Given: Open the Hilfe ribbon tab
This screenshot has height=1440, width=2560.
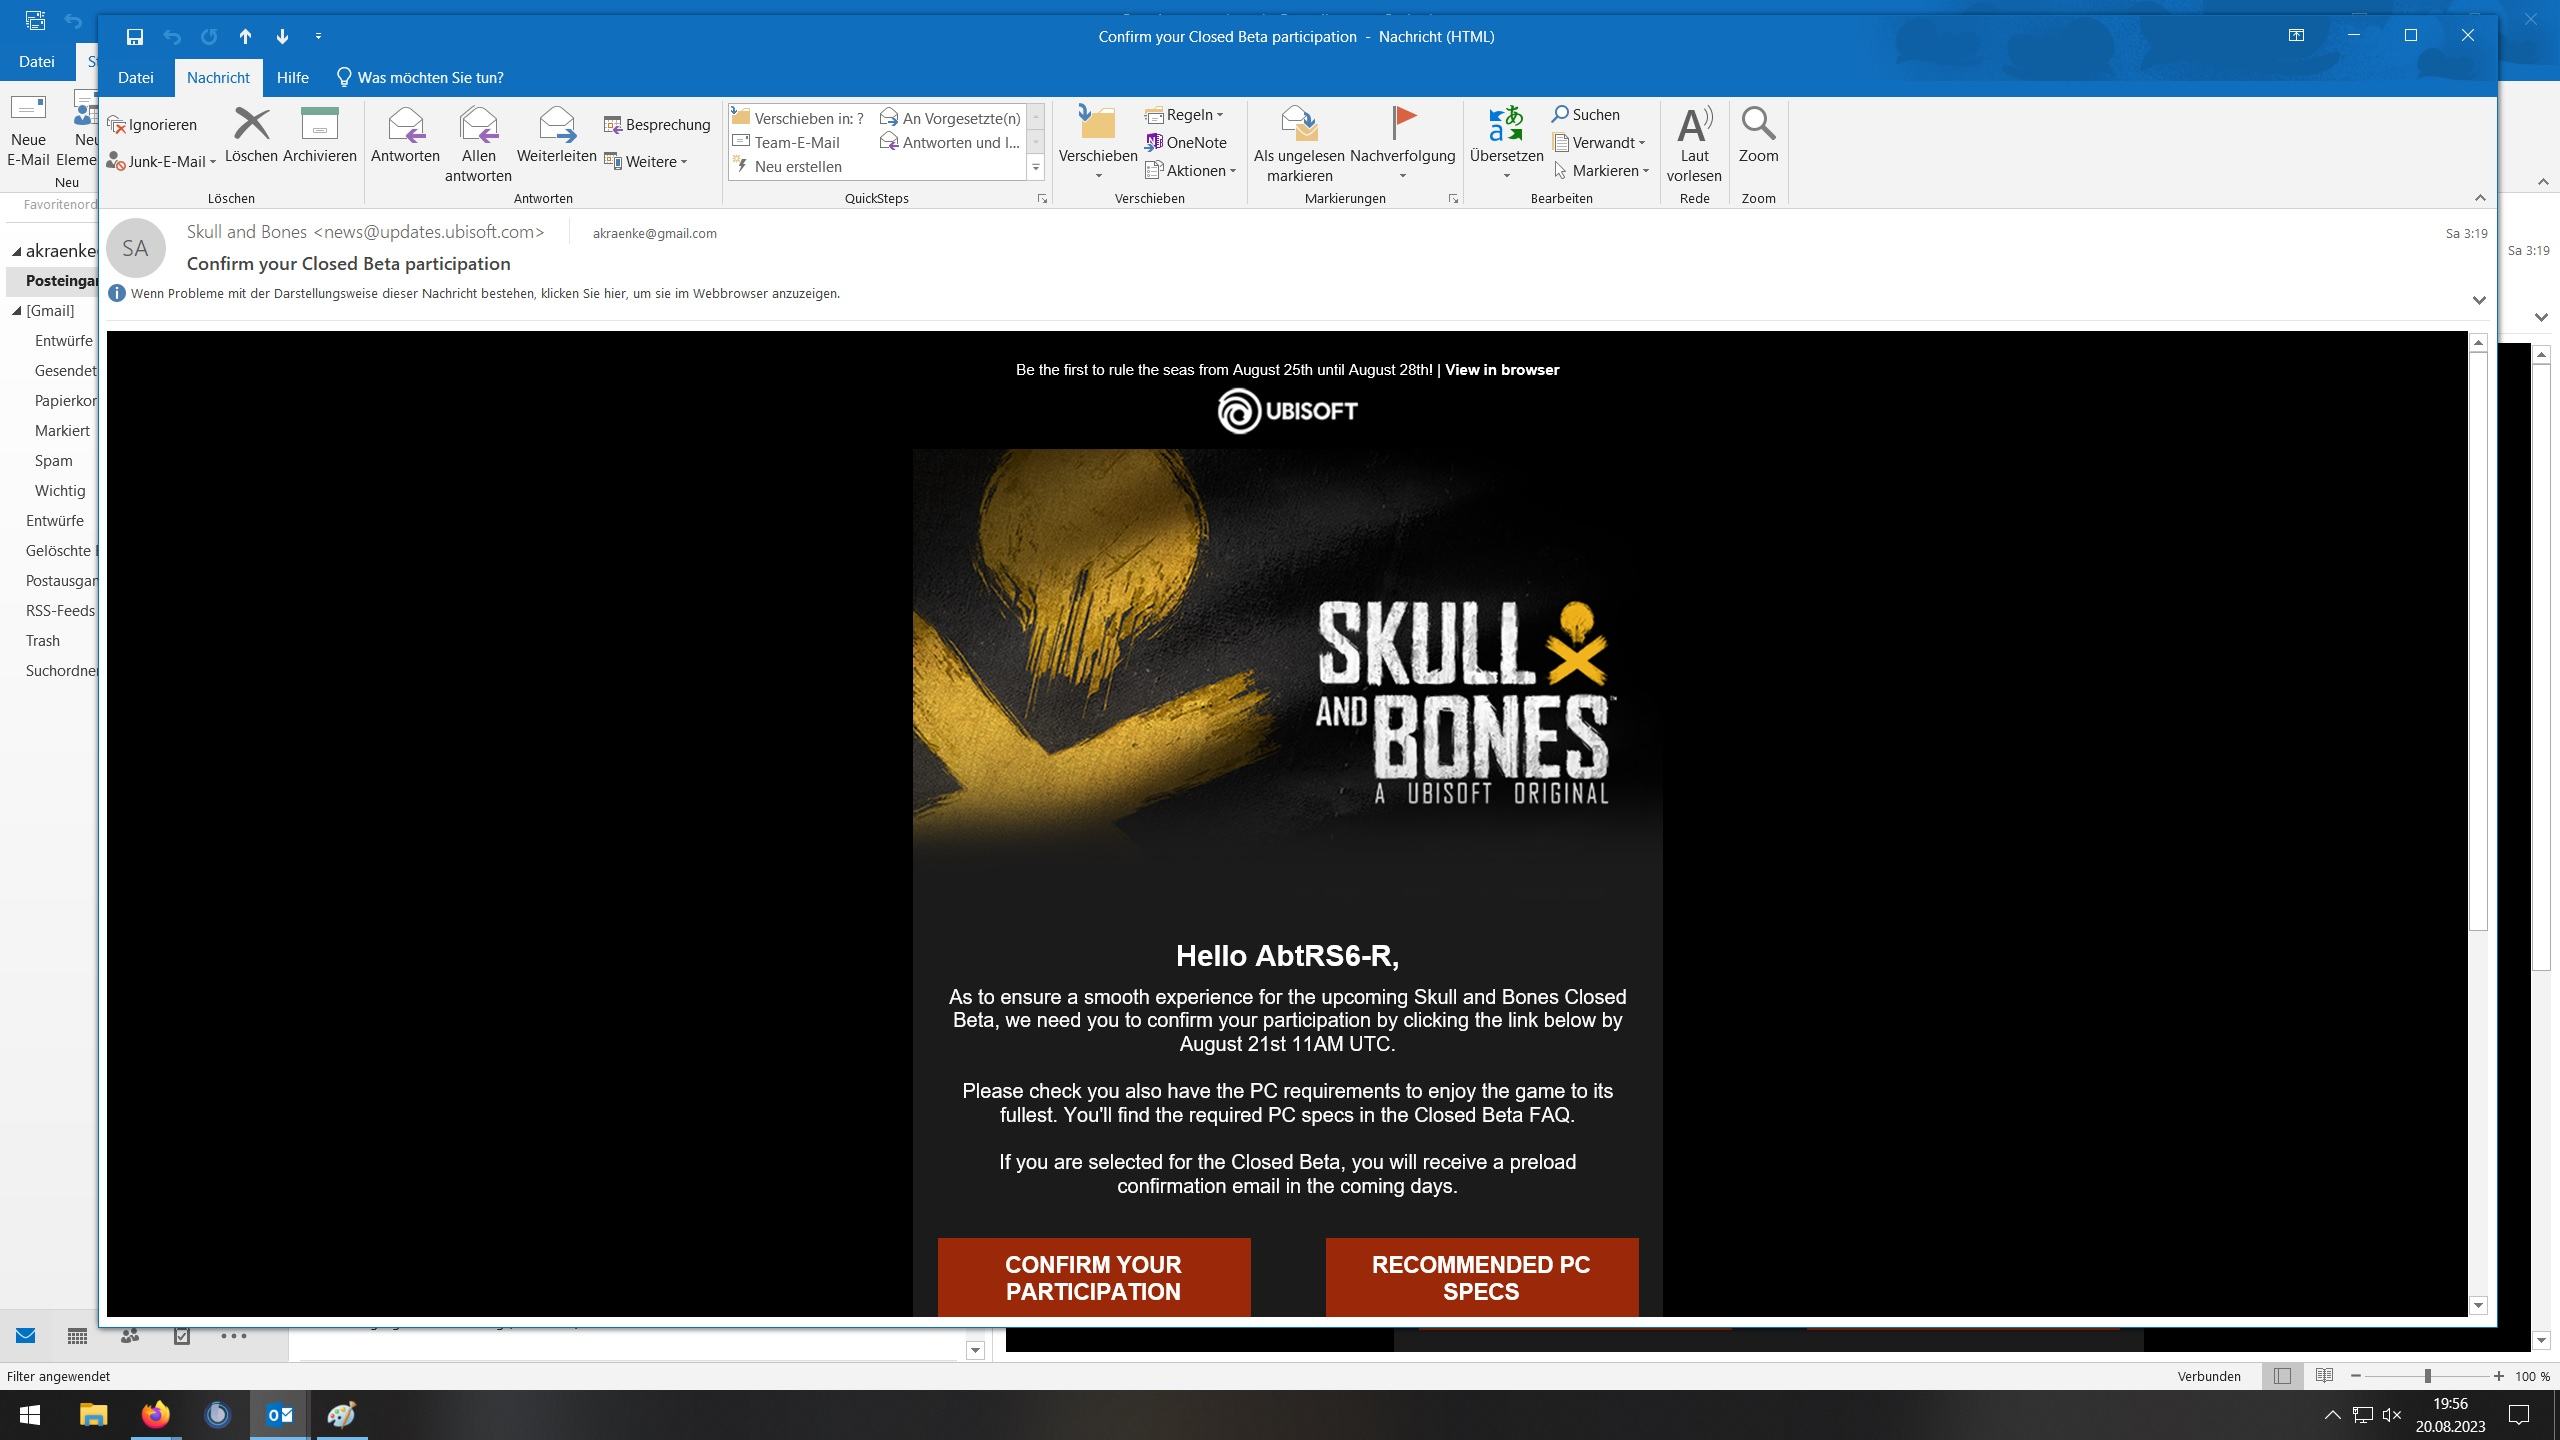Looking at the screenshot, I should pos(292,78).
